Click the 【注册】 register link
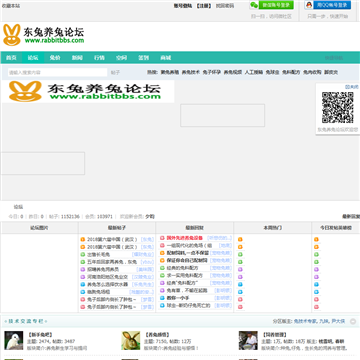Image resolution: width=360 pixels, height=360 pixels. 204,6
